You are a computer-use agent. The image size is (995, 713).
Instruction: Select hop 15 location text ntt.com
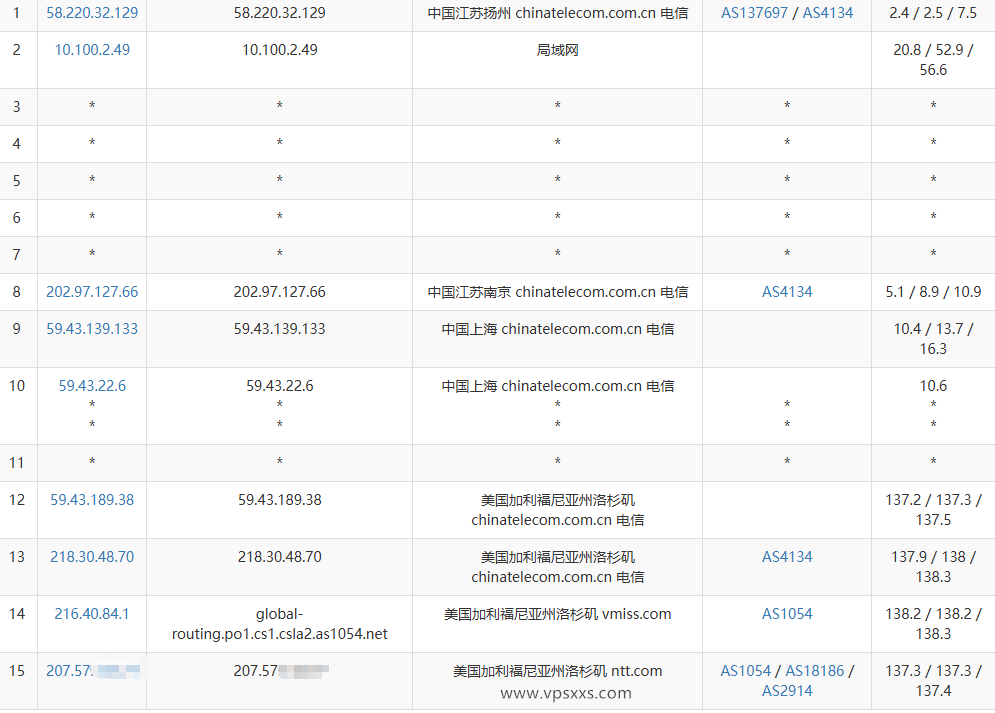636,671
